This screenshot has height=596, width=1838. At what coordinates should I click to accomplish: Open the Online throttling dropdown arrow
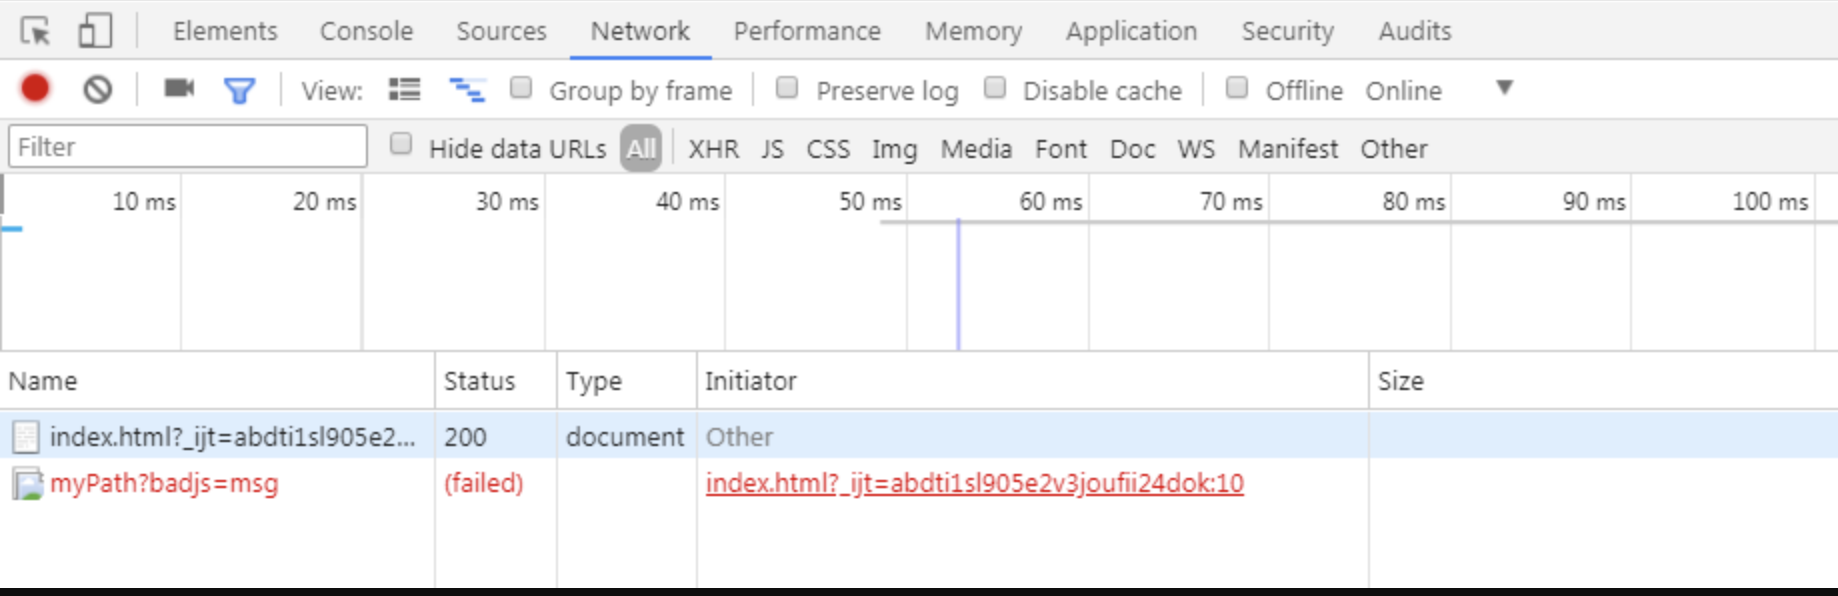coord(1504,88)
